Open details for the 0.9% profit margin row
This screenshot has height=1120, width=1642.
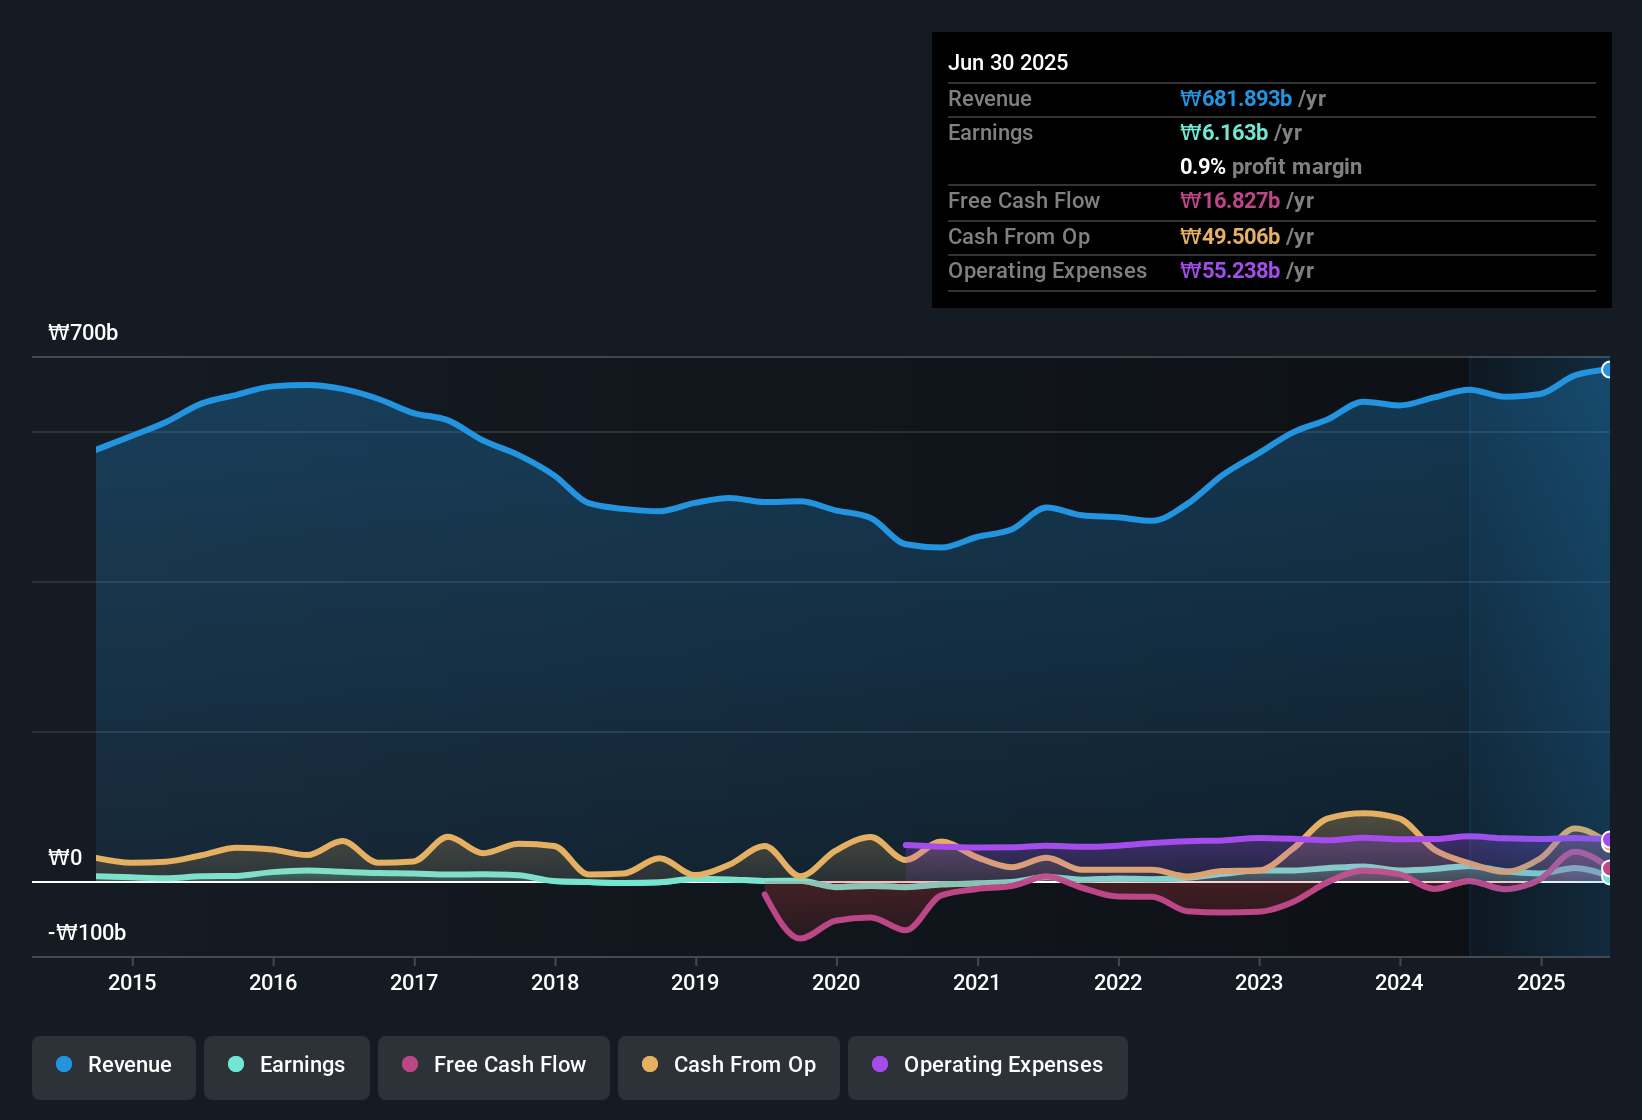[1270, 167]
